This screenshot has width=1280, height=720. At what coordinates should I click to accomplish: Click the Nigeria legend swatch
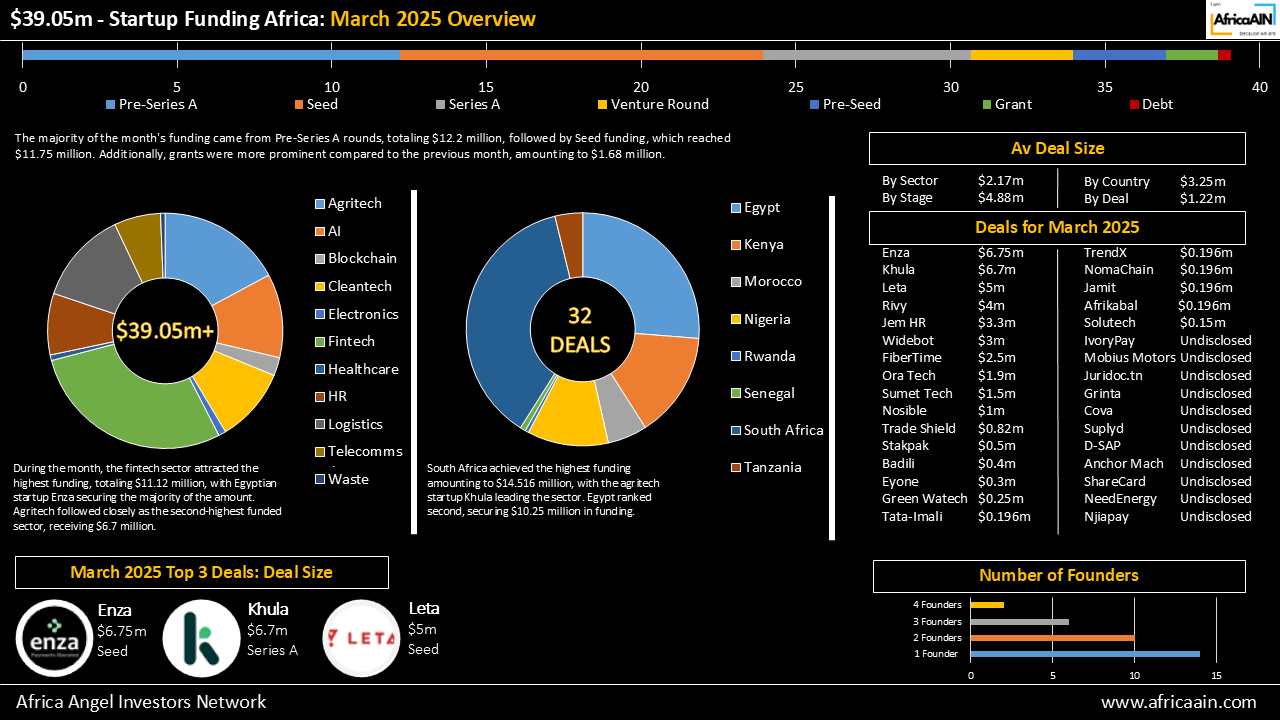pyautogui.click(x=735, y=320)
